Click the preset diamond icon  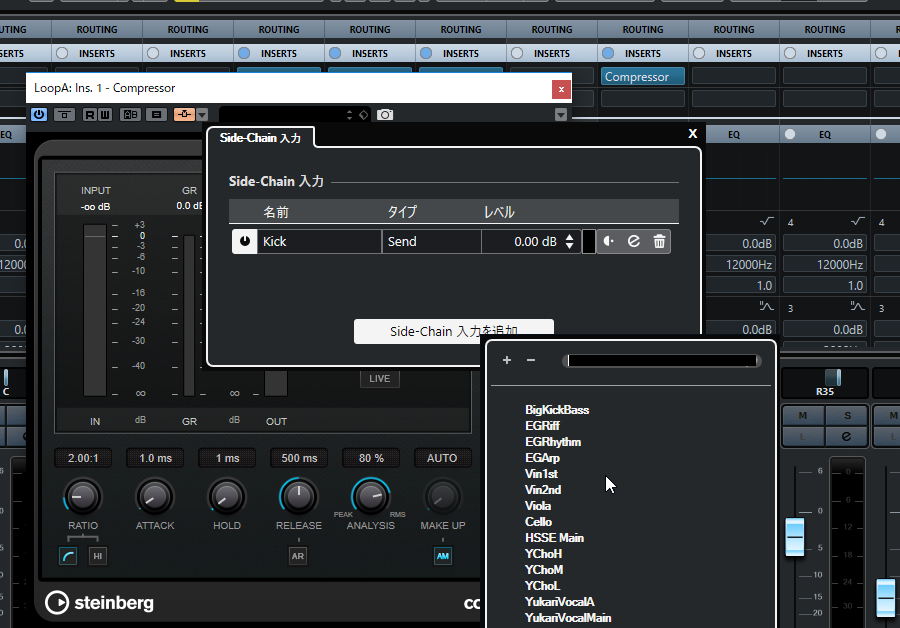click(364, 115)
